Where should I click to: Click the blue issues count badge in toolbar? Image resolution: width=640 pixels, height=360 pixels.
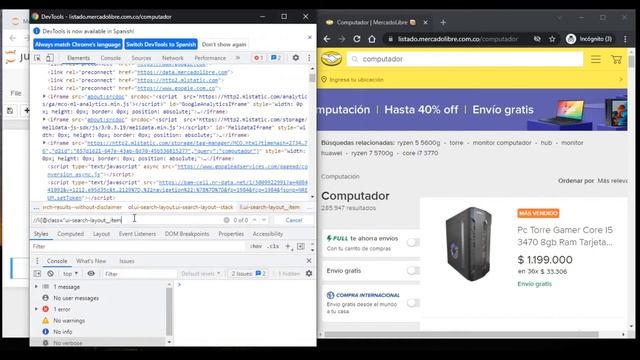pos(276,58)
